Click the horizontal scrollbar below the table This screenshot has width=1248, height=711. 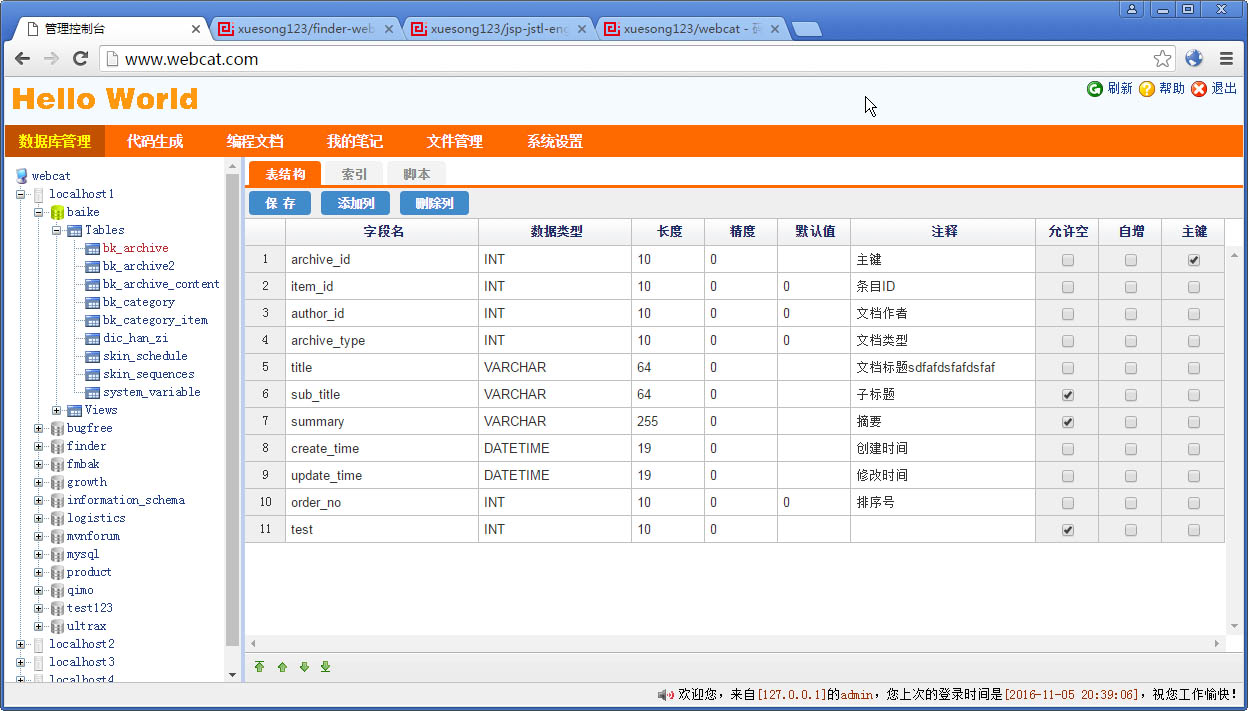click(735, 643)
